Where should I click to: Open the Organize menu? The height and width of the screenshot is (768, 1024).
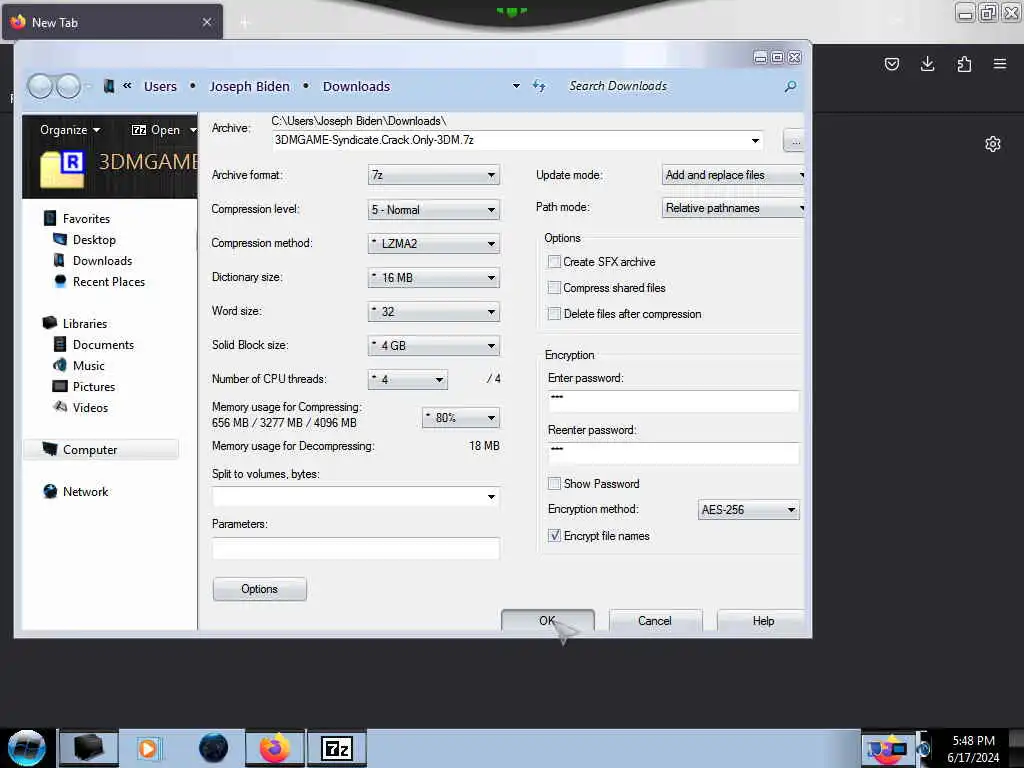pos(70,130)
